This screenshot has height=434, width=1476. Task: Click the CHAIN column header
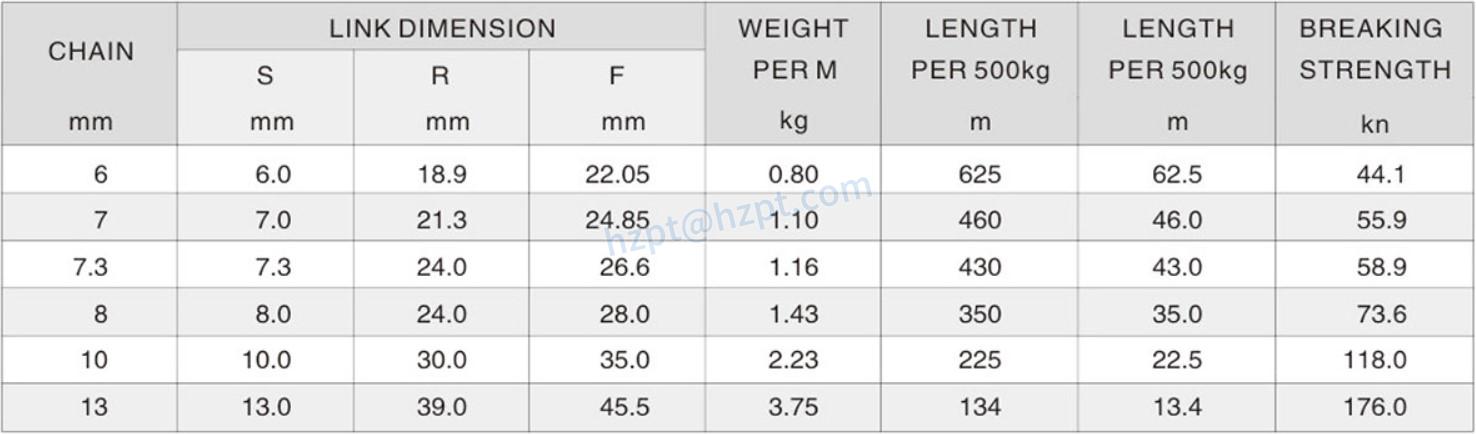[90, 52]
